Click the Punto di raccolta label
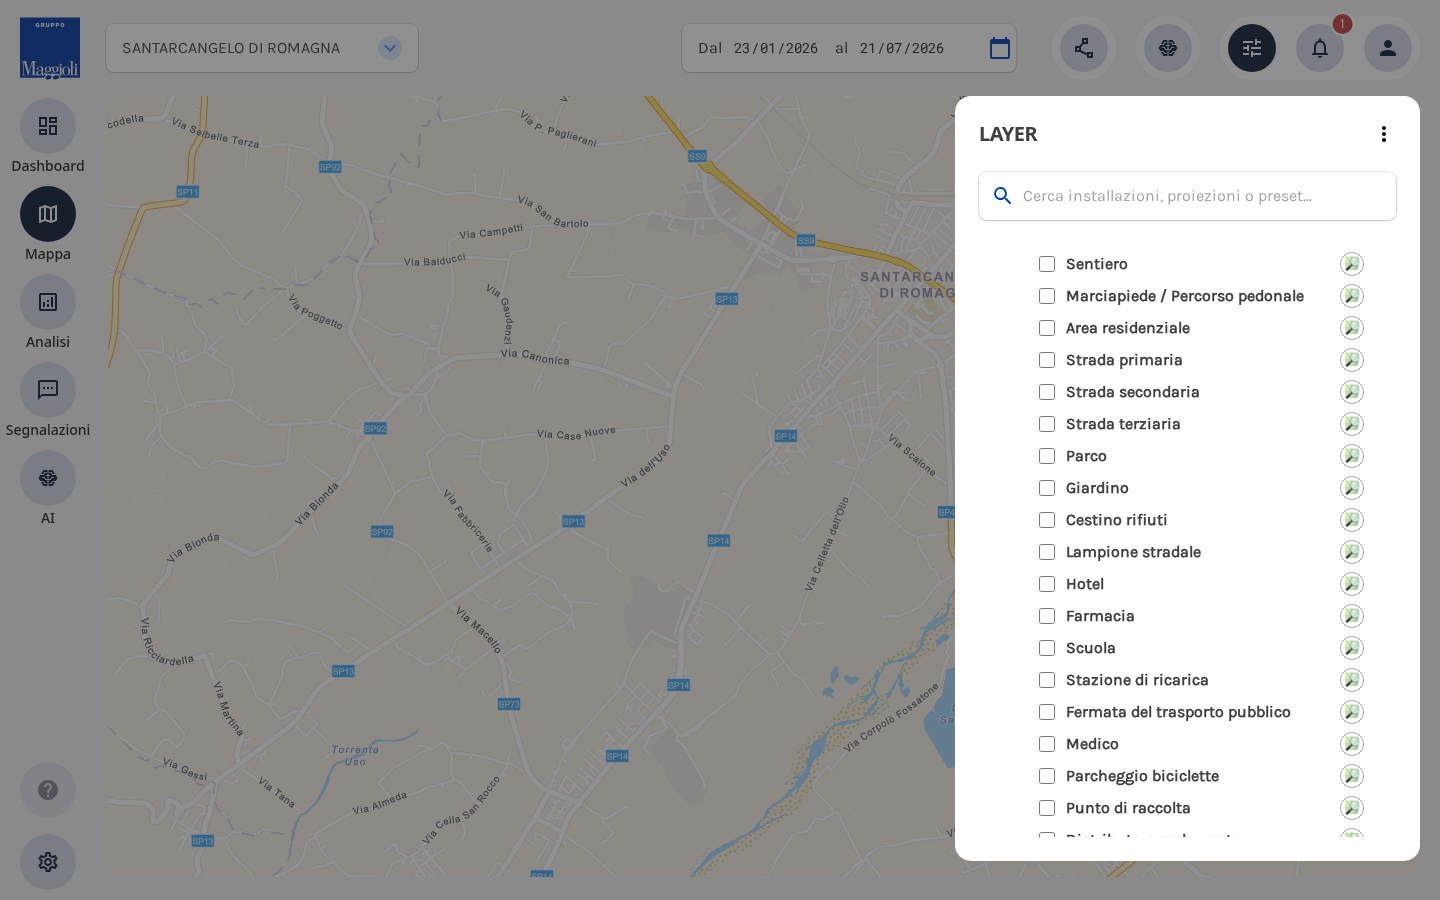 click(1128, 808)
